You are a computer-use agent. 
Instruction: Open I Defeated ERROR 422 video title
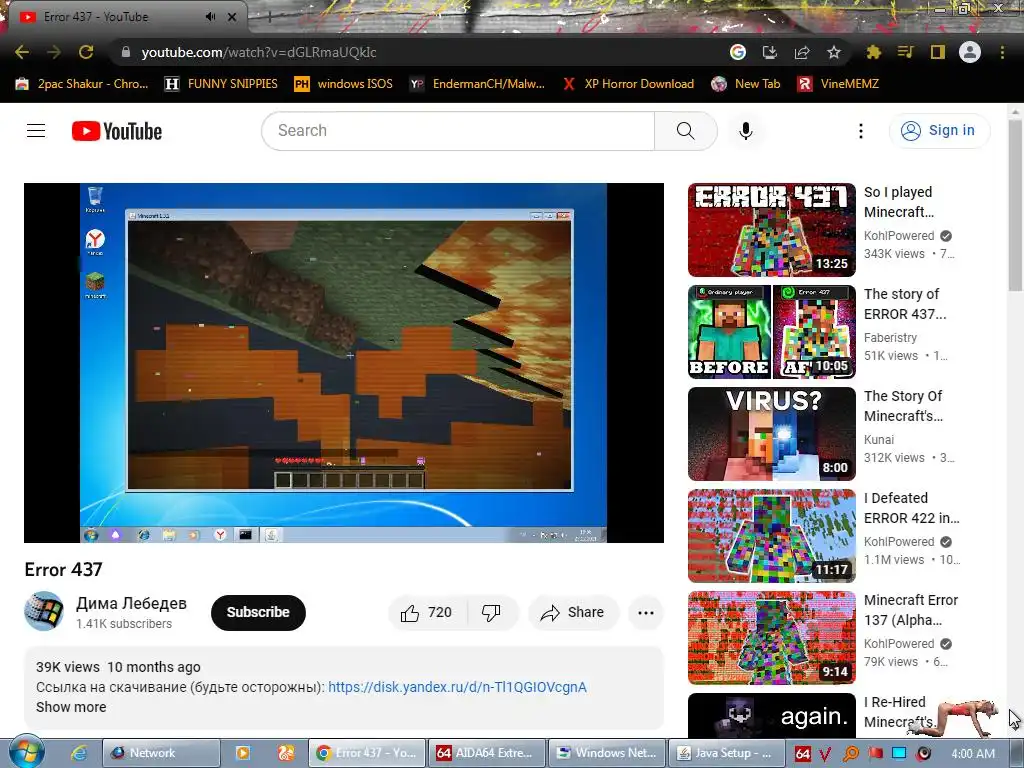point(912,508)
